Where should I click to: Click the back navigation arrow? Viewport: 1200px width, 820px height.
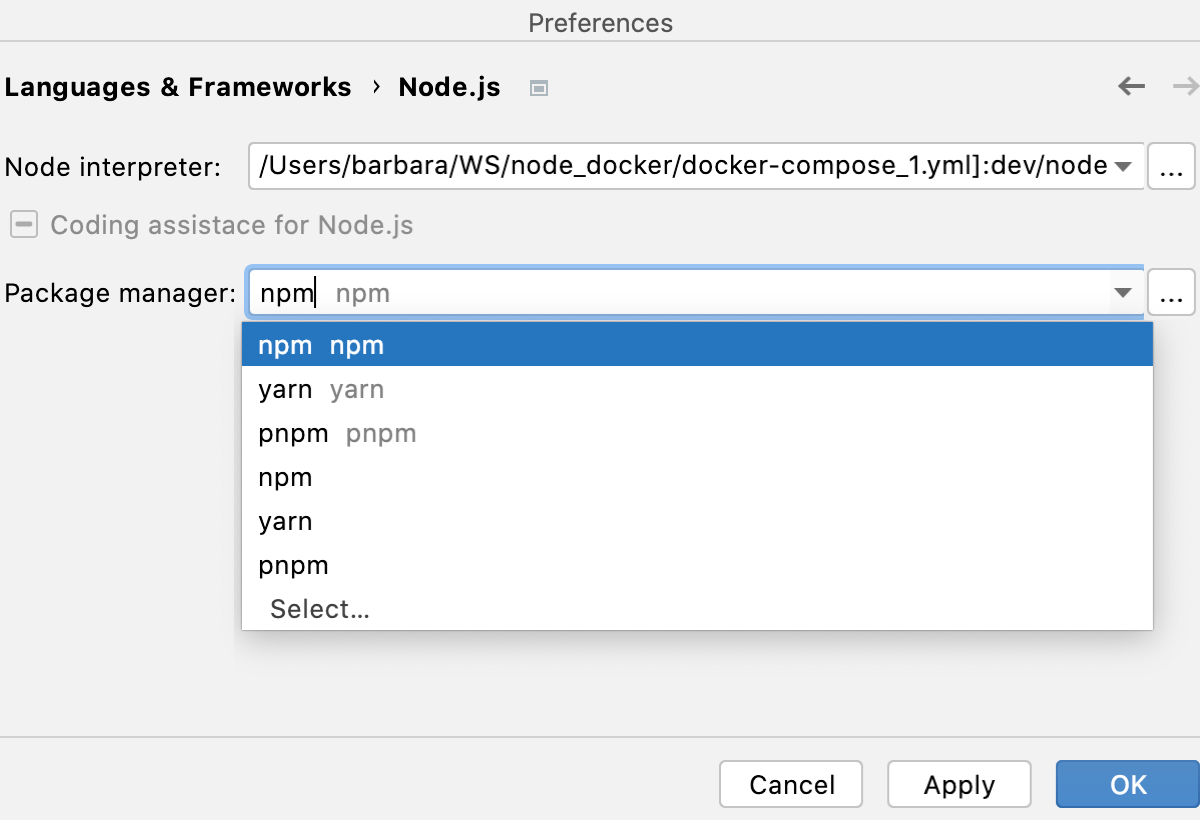point(1131,87)
